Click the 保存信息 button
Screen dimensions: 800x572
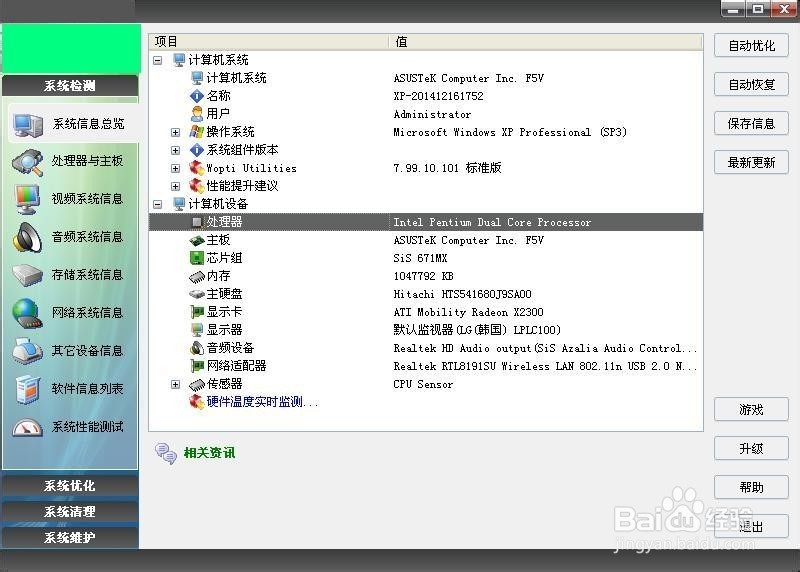tap(752, 123)
